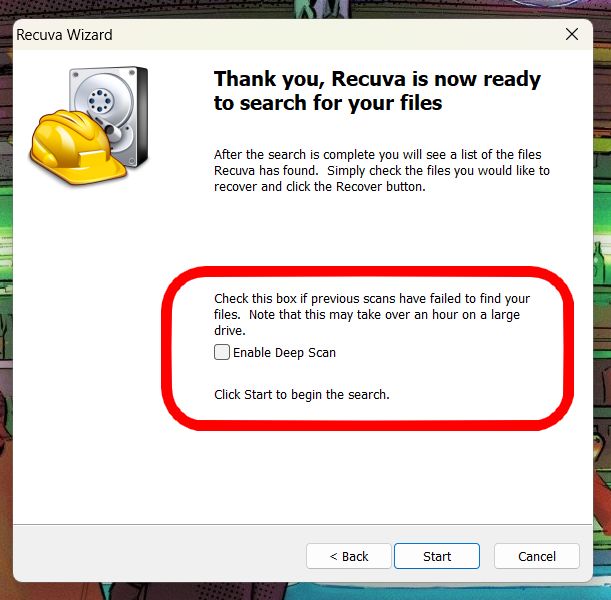Close the Recuva Wizard with the X icon
The image size is (611, 600).
click(572, 34)
